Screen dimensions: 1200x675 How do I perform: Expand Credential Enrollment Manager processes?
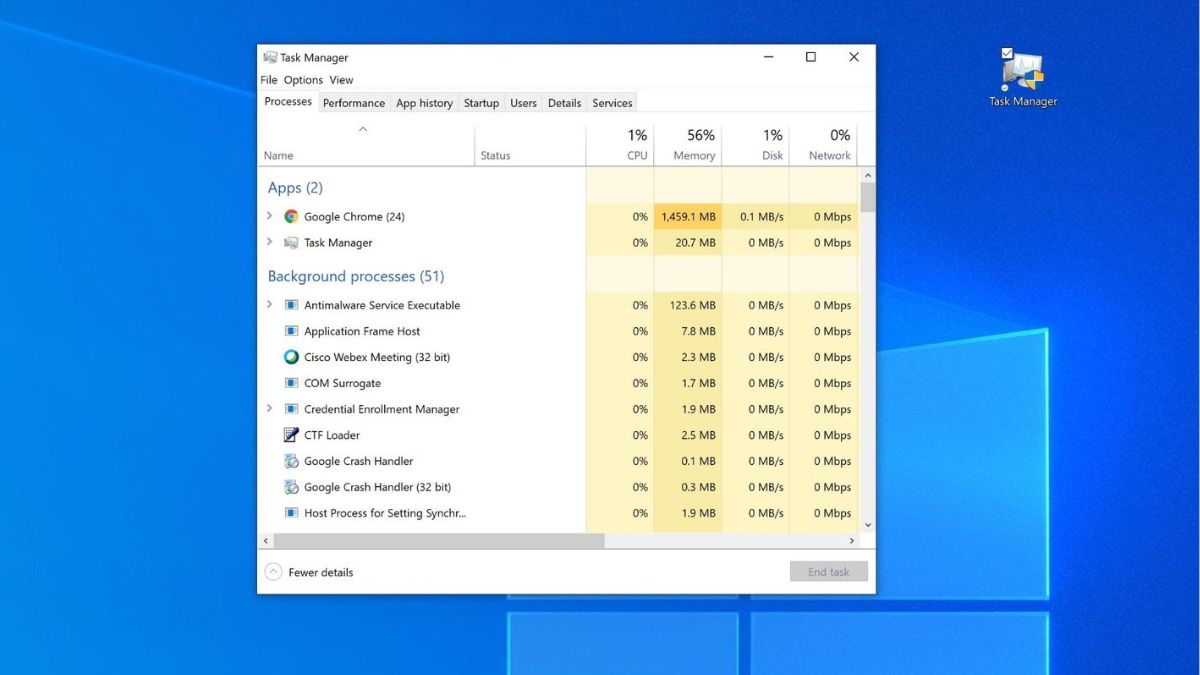coord(269,409)
